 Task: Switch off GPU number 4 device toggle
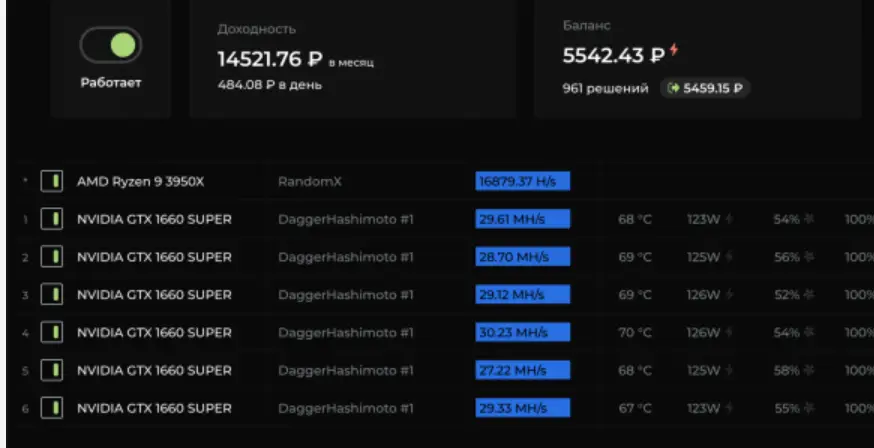coord(51,333)
